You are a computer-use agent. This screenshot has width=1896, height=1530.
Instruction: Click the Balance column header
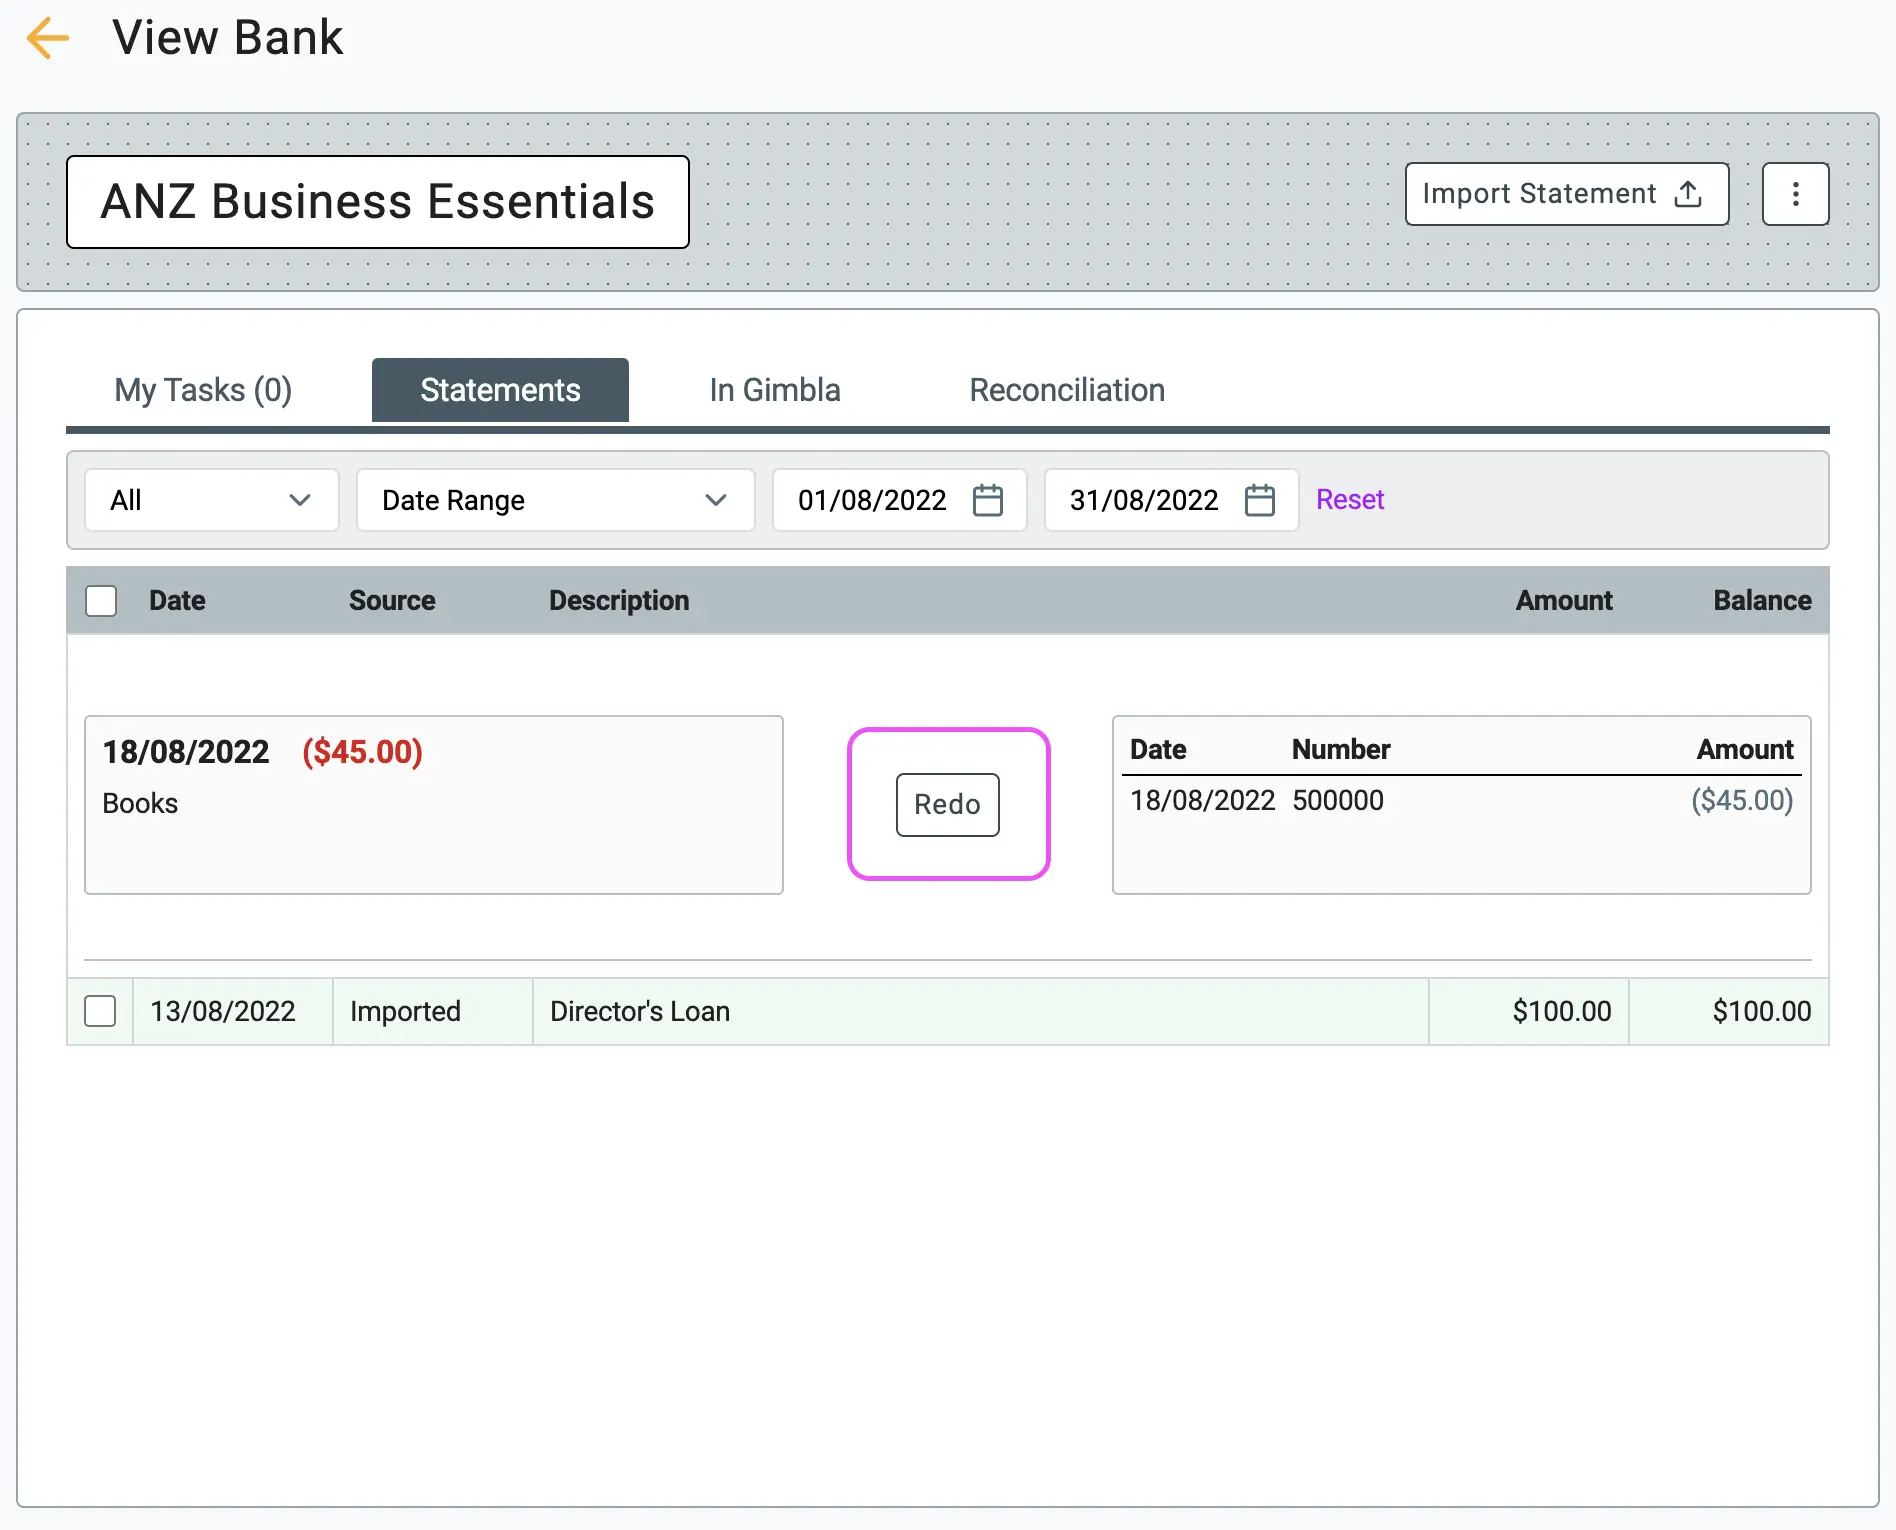point(1762,600)
